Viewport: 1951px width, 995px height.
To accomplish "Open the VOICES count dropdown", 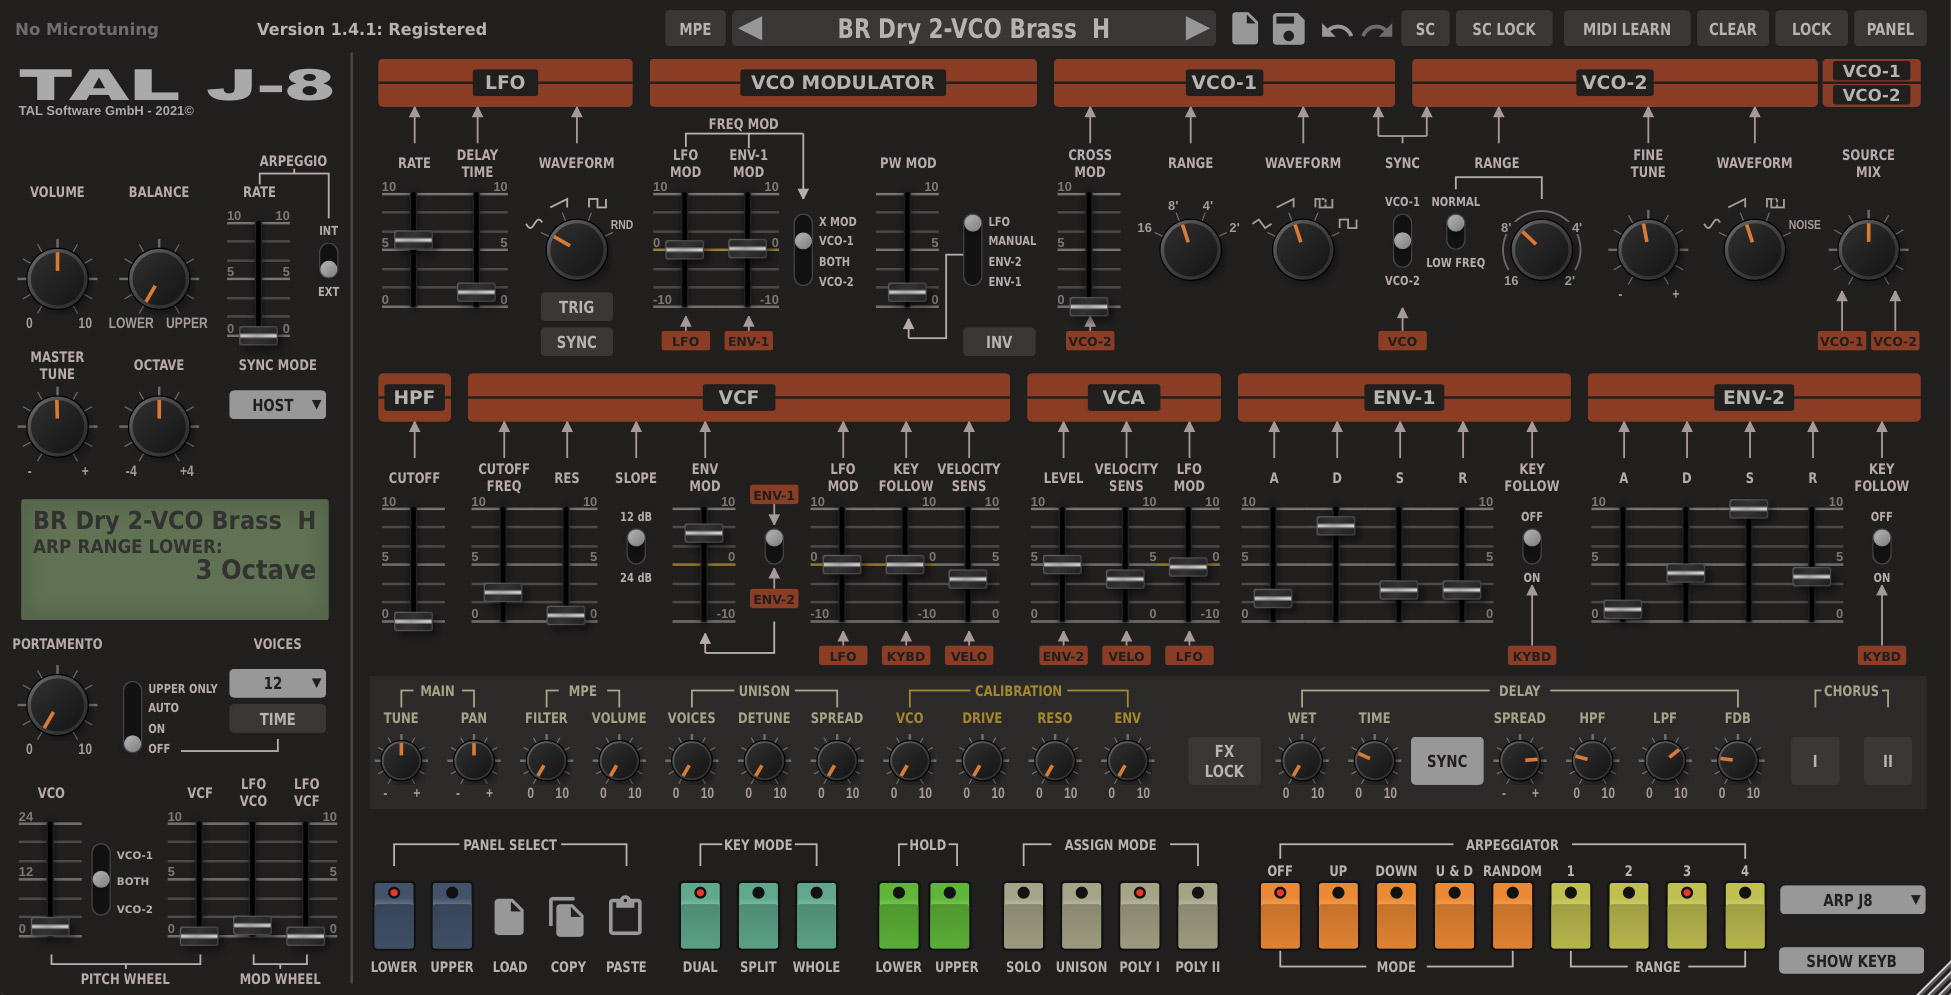I will 277,683.
